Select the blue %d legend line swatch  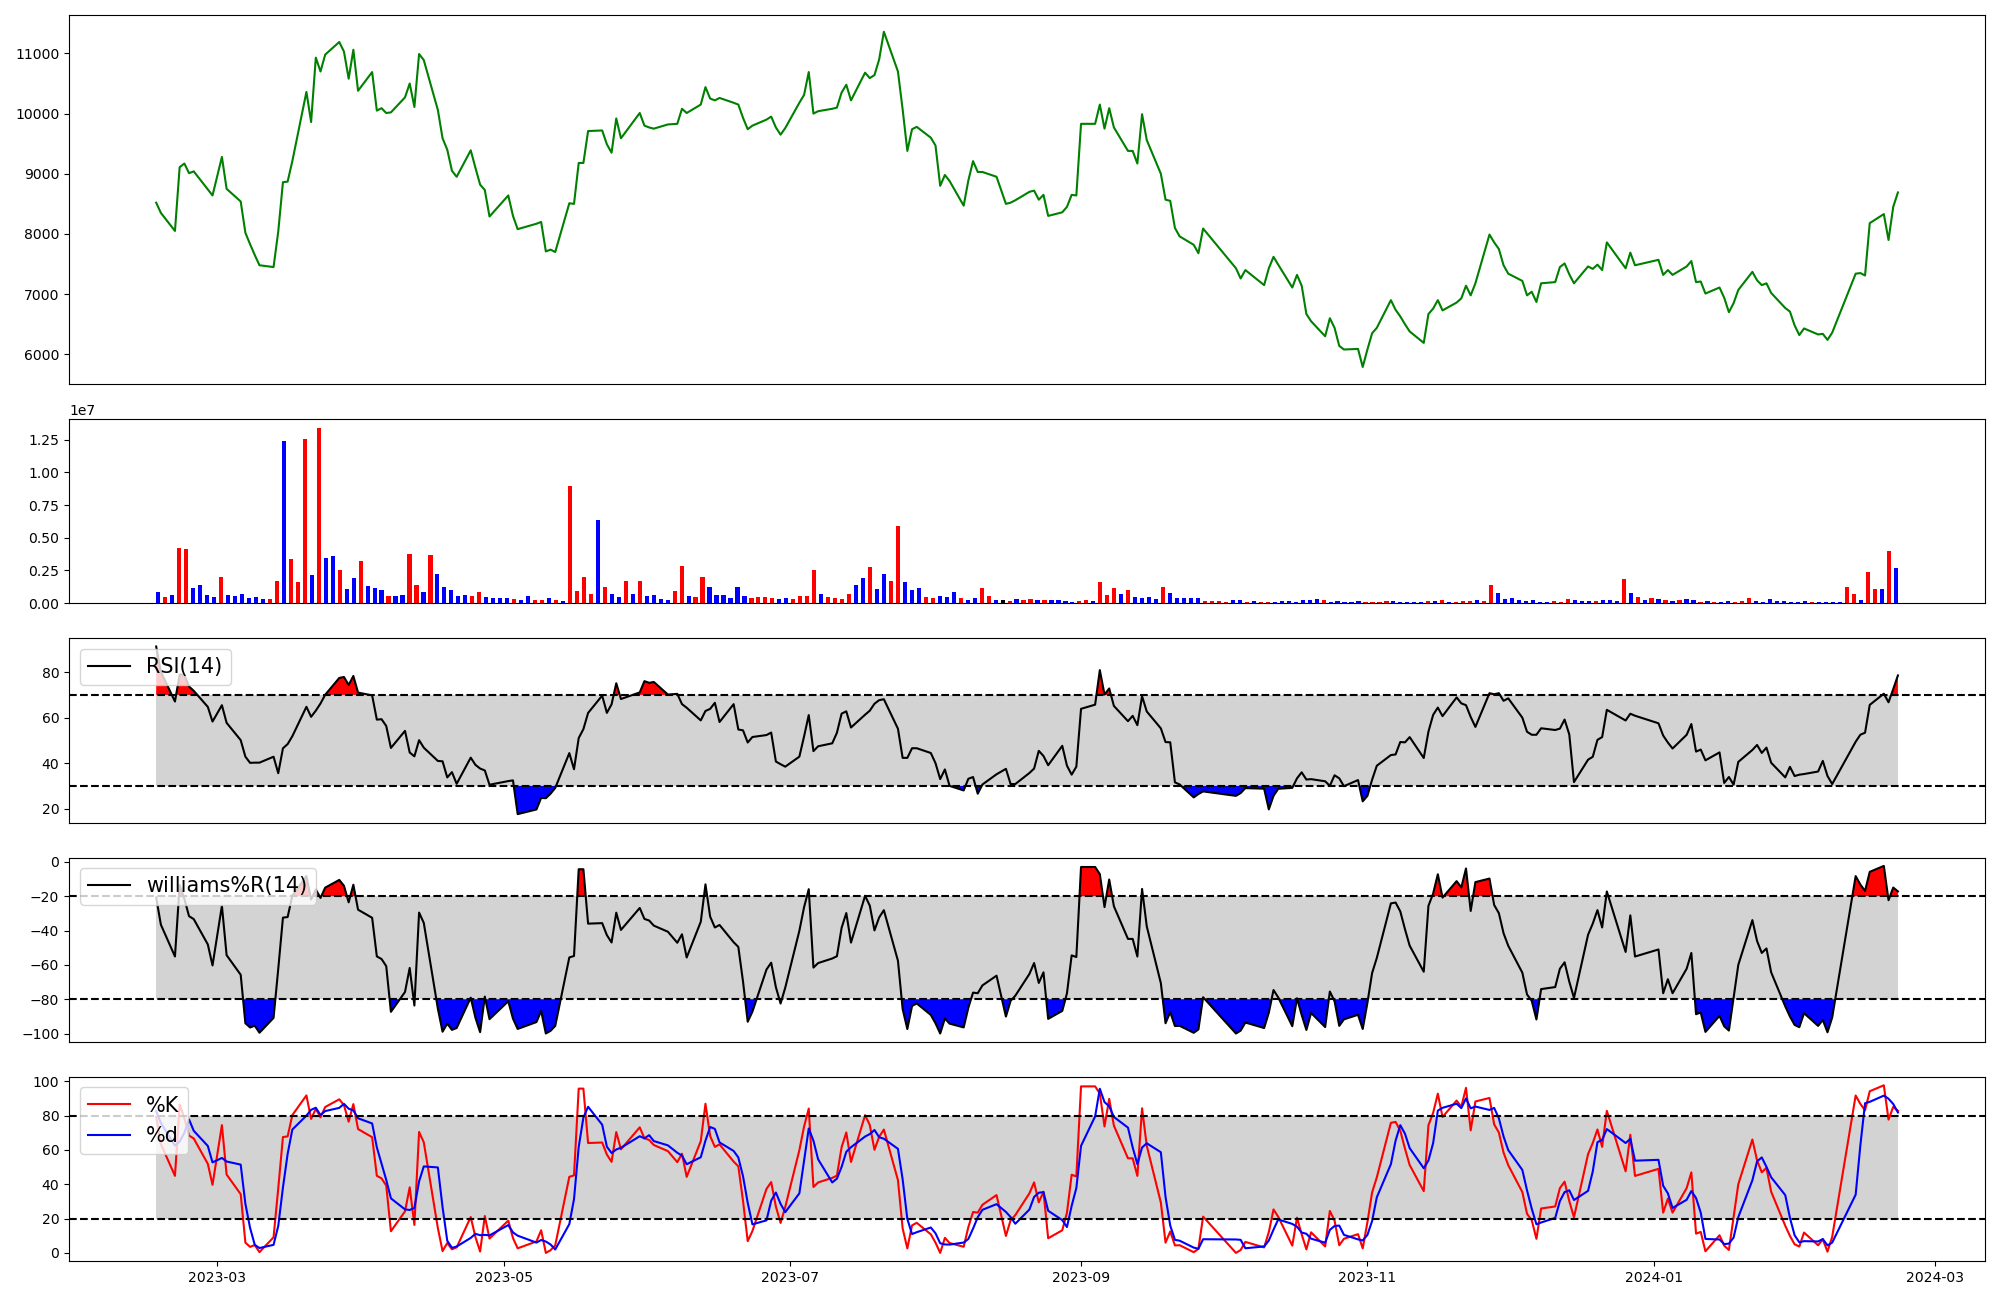(x=109, y=1135)
